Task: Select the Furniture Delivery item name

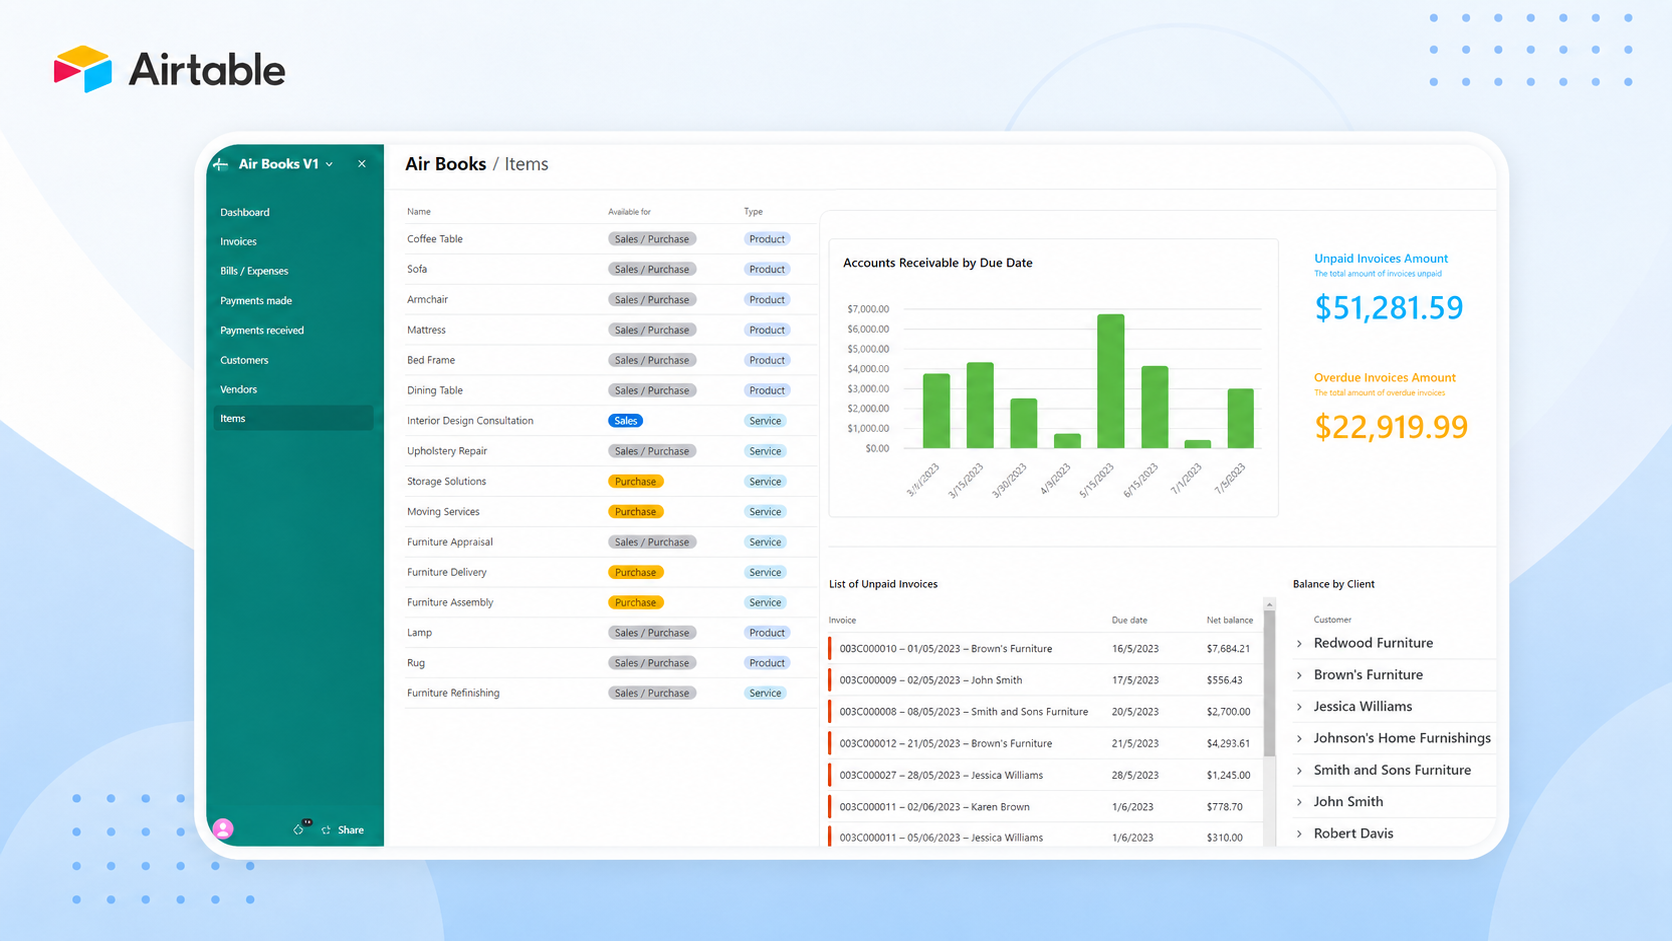Action: coord(447,572)
